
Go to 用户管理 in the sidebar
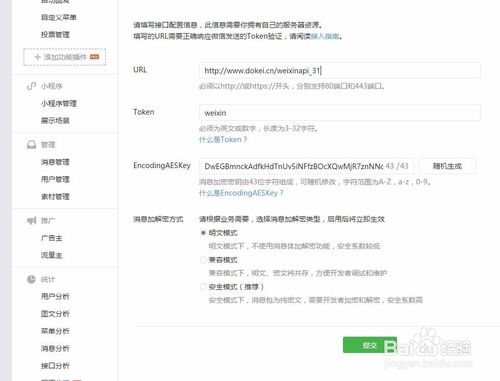point(55,179)
